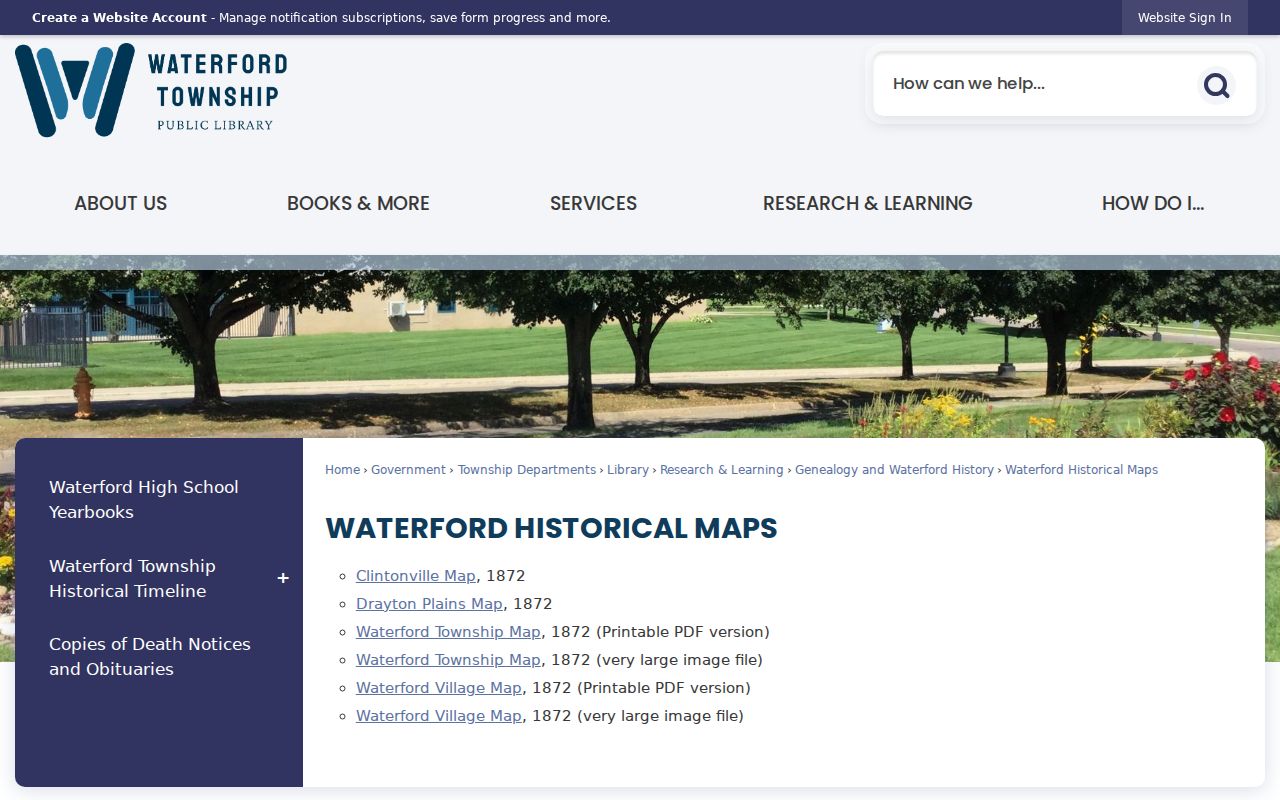Open the Clintonville Map link
The width and height of the screenshot is (1280, 800).
tap(416, 576)
